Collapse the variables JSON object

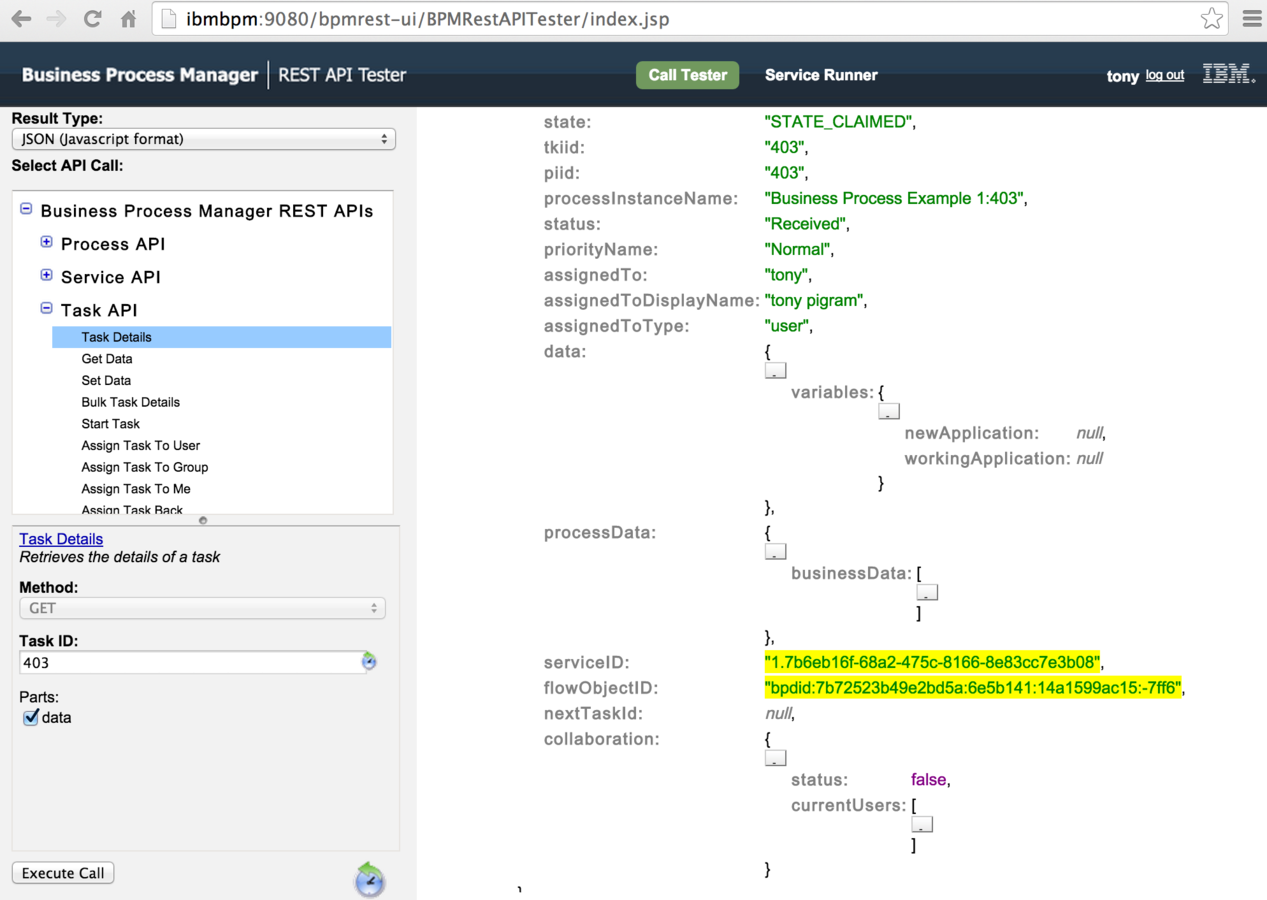click(x=889, y=411)
